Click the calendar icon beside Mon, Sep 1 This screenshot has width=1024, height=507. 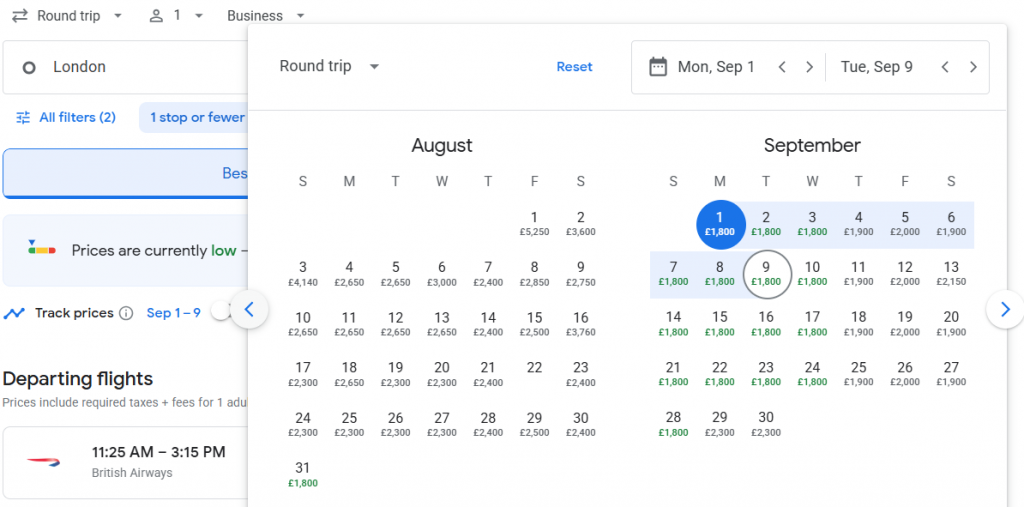(x=658, y=67)
